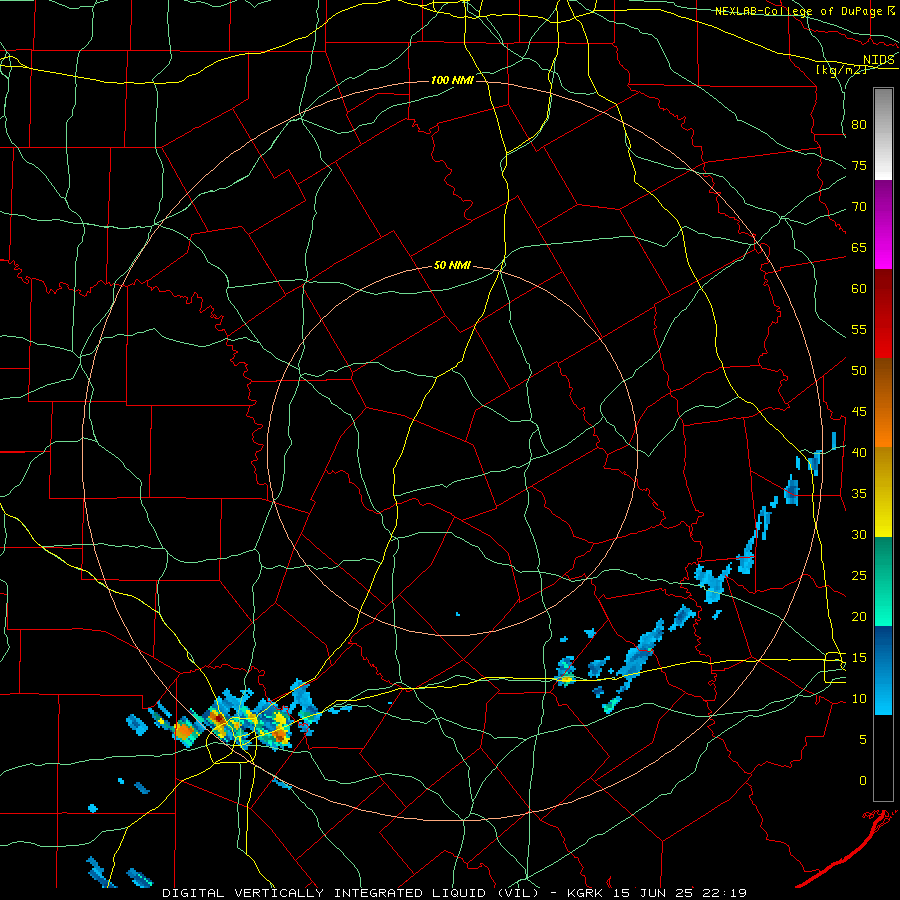Click the KGRK radar site identifier
The height and width of the screenshot is (900, 900).
[x=584, y=893]
